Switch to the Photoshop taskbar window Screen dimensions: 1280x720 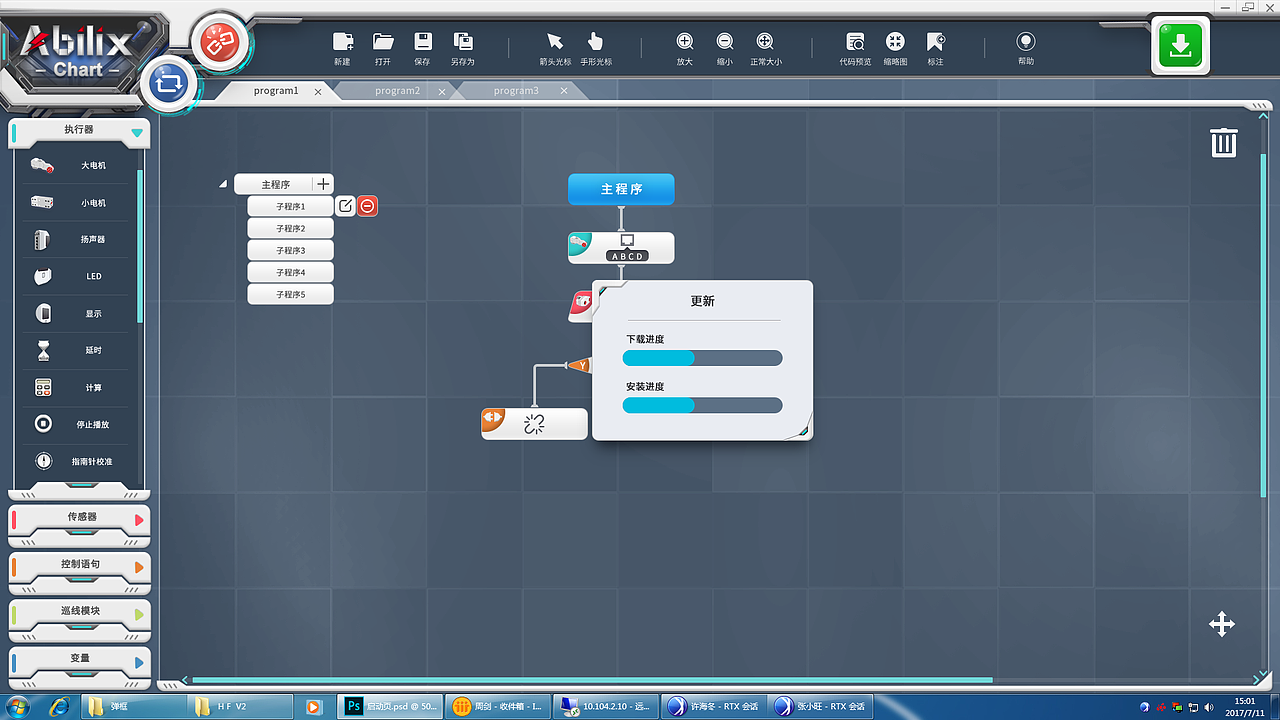click(390, 707)
